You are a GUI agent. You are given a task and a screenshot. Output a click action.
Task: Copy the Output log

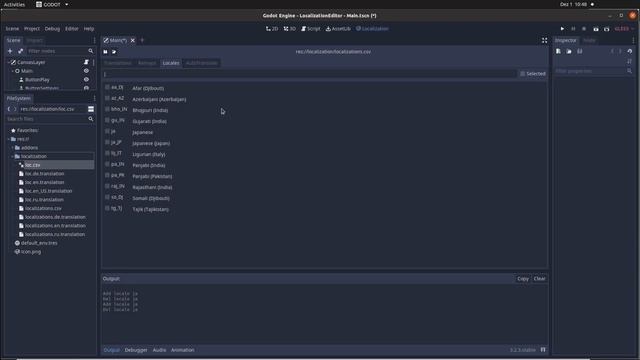tap(522, 279)
